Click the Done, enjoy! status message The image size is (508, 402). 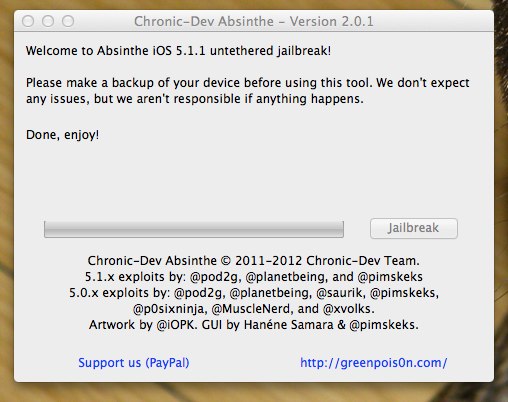click(x=62, y=135)
